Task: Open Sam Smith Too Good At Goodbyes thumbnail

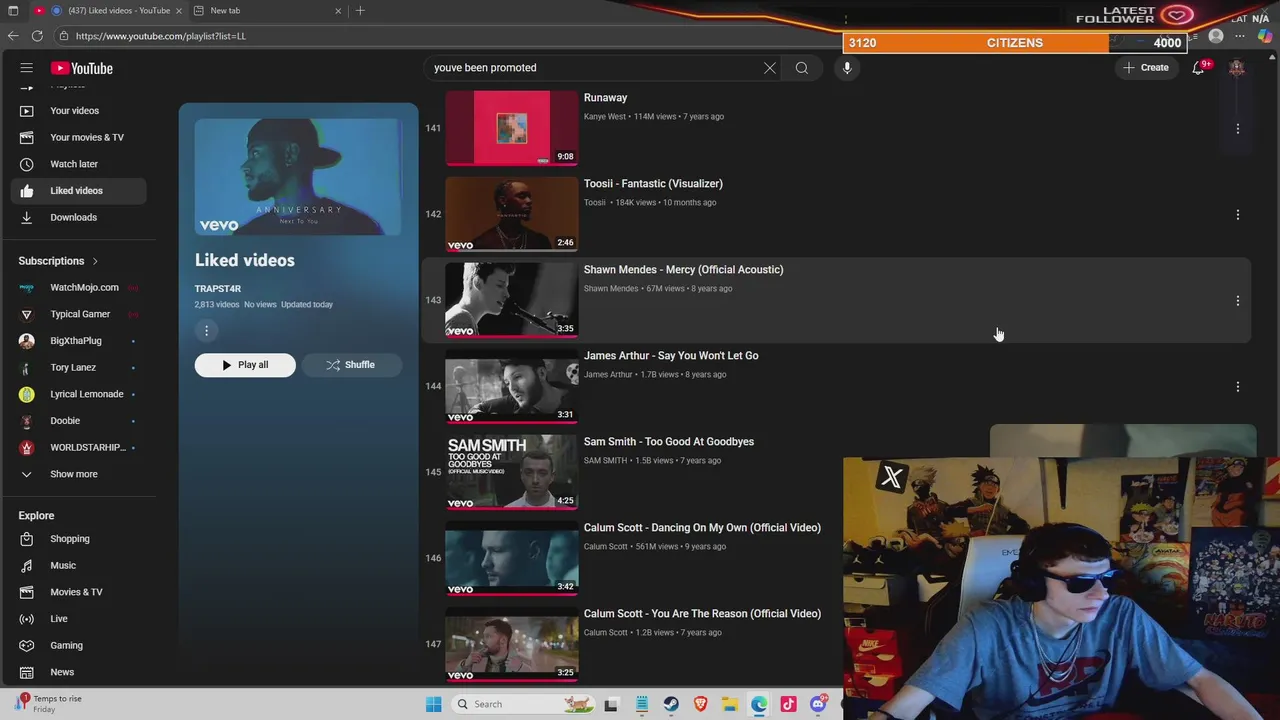Action: pos(511,472)
